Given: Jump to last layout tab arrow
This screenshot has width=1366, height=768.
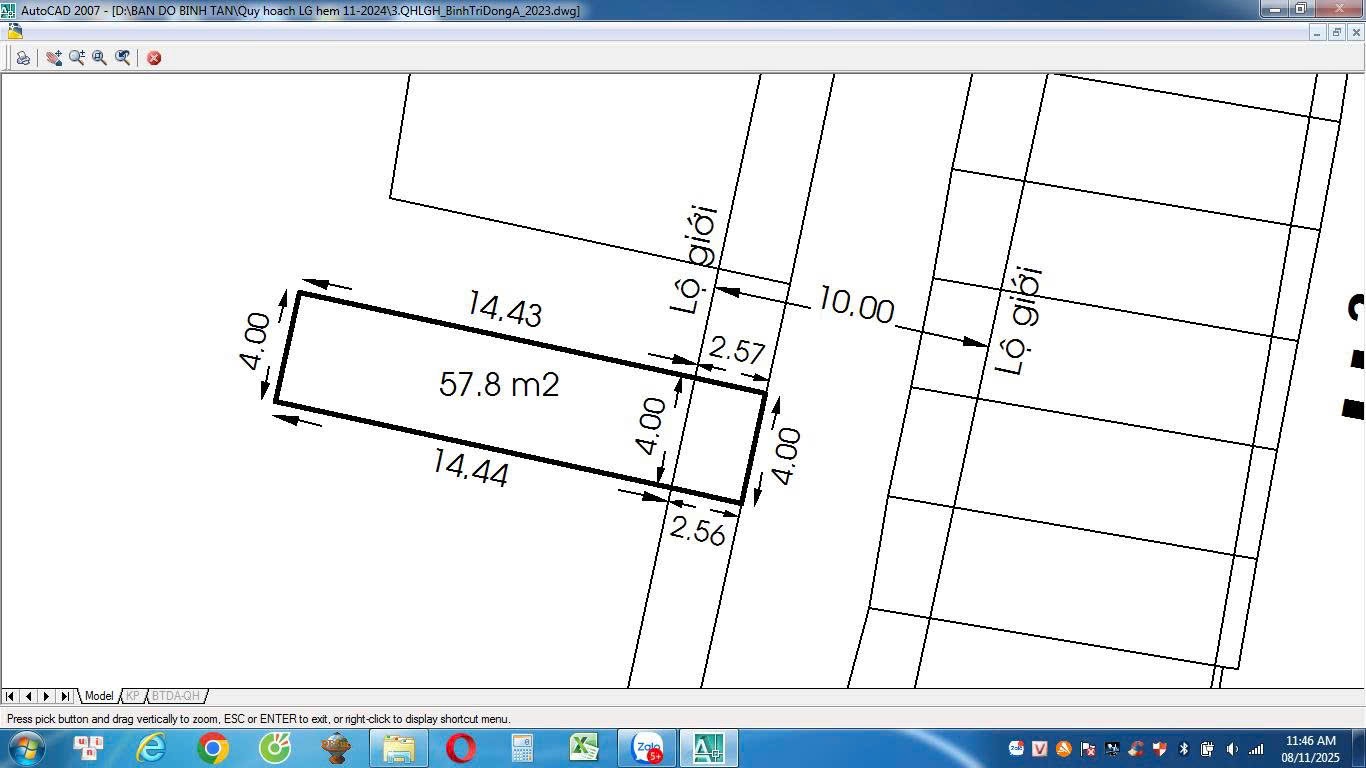Looking at the screenshot, I should (64, 696).
